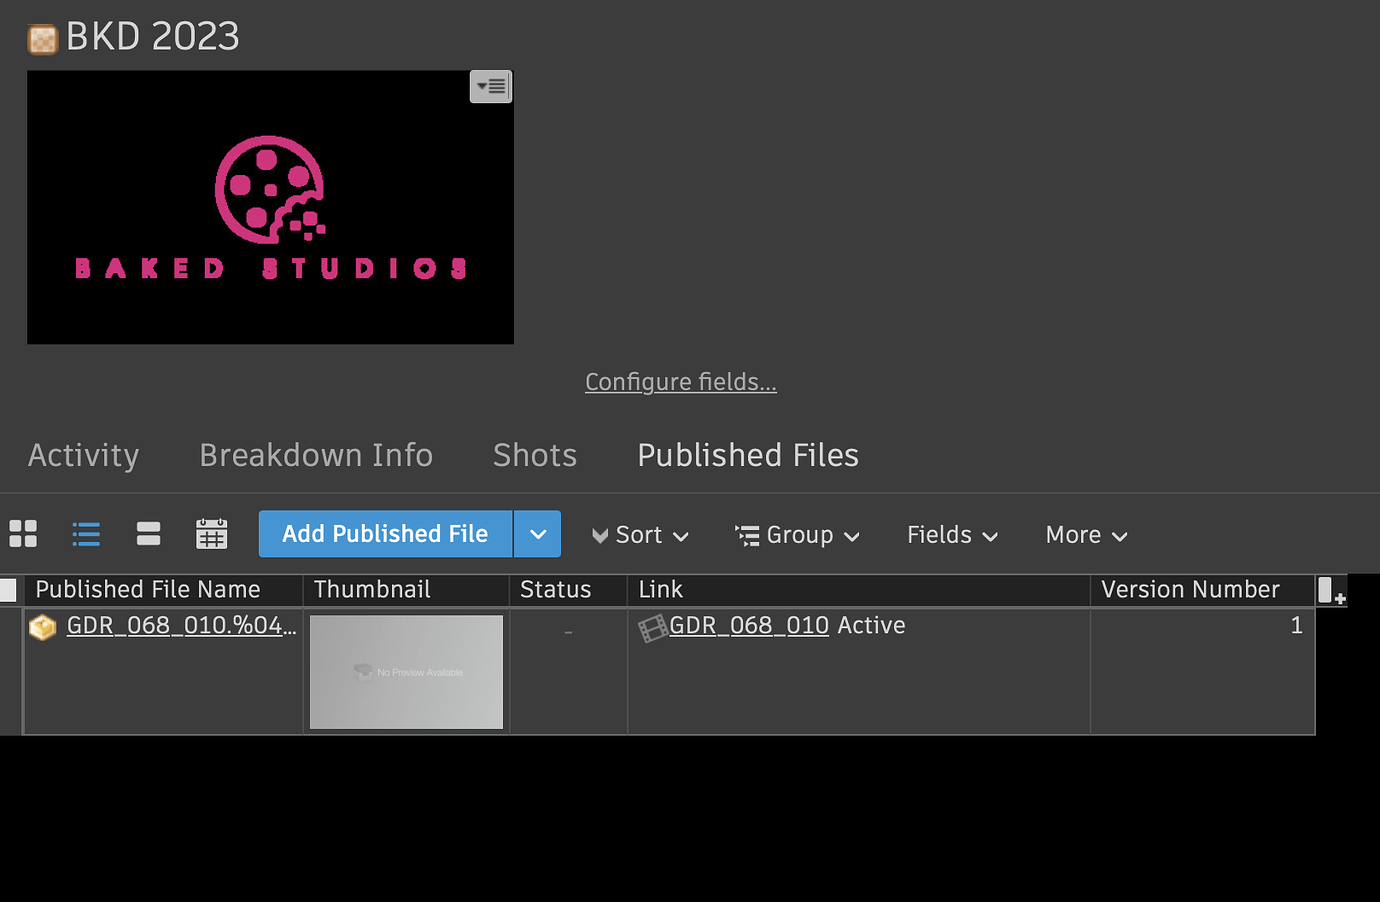
Task: Switch to thumbnail grid view
Action: [x=22, y=534]
